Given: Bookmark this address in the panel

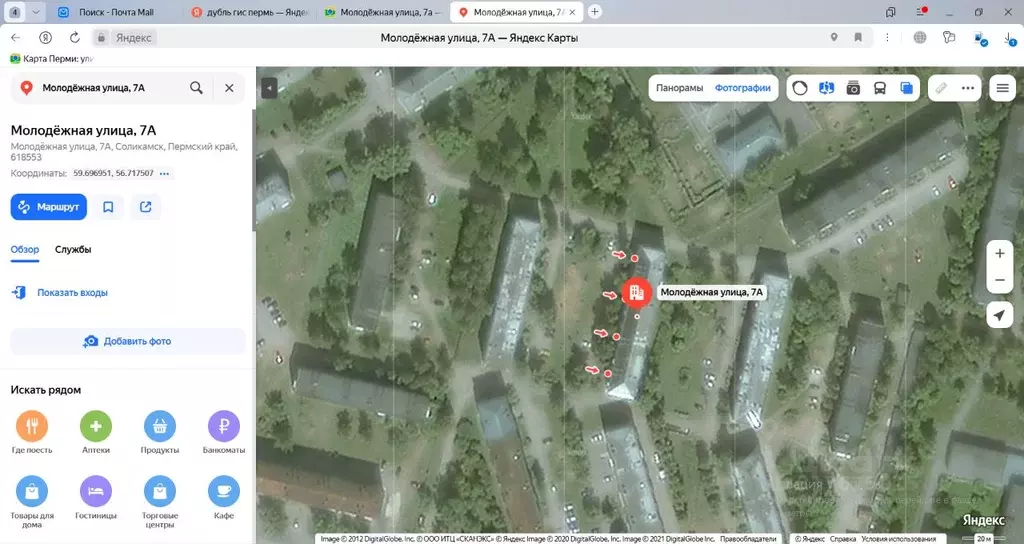Looking at the screenshot, I should [108, 207].
